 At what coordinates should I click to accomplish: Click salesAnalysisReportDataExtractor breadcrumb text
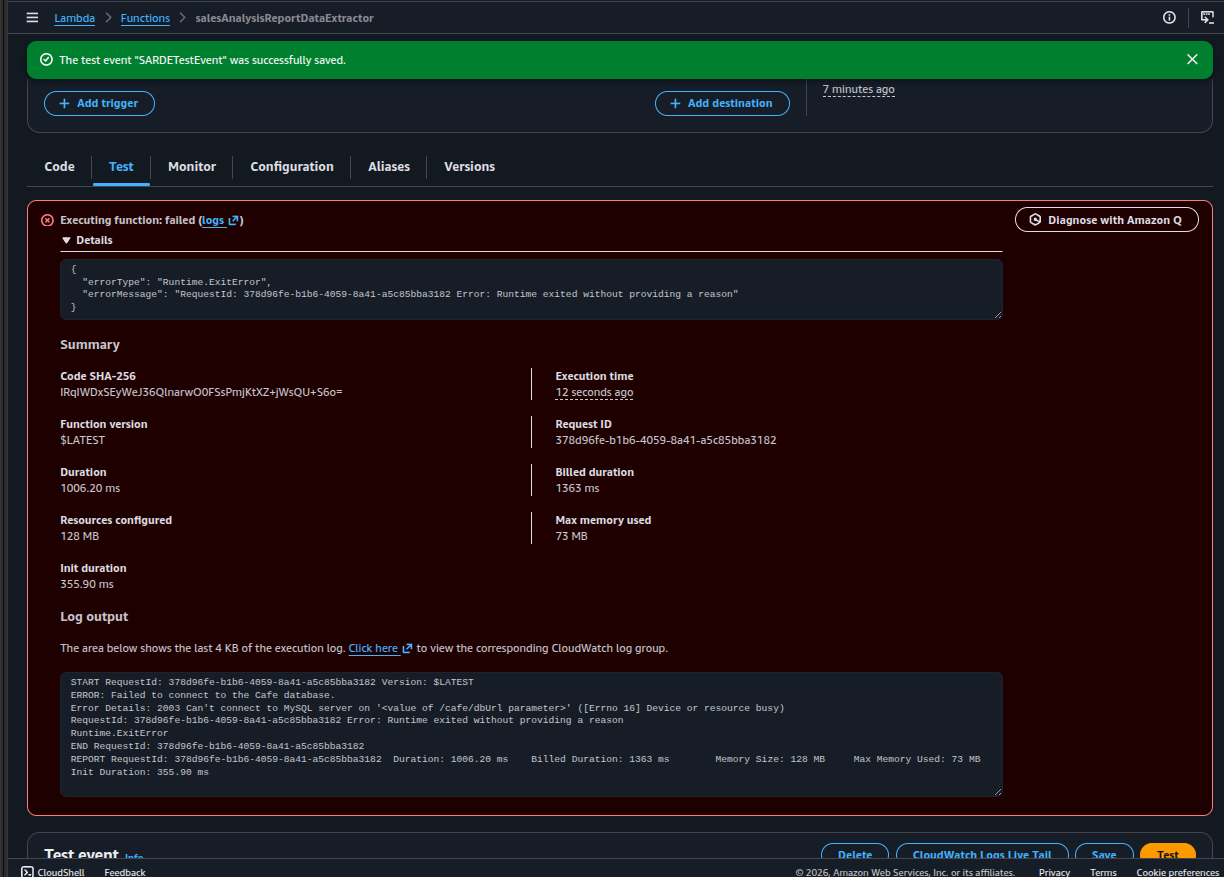285,18
